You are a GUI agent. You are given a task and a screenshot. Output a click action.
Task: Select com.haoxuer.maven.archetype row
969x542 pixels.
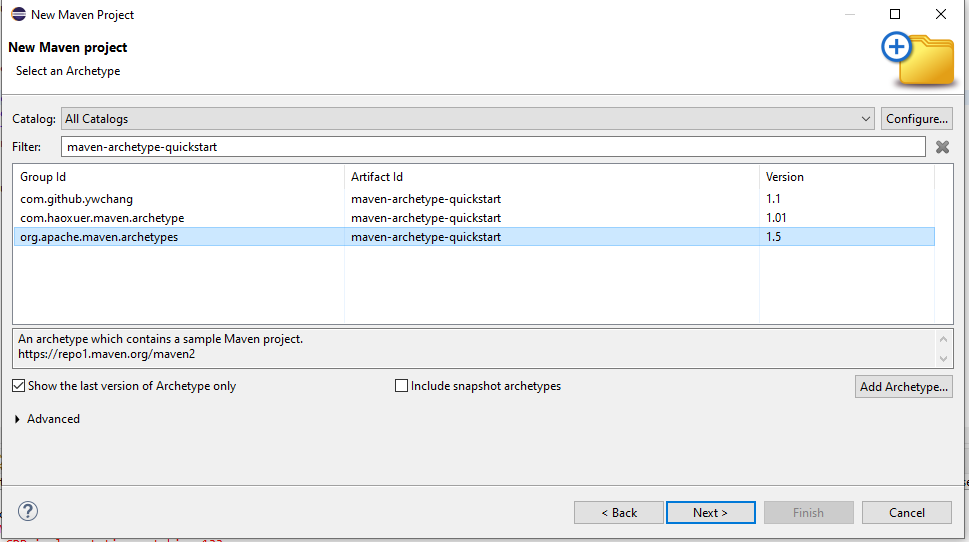(x=474, y=218)
